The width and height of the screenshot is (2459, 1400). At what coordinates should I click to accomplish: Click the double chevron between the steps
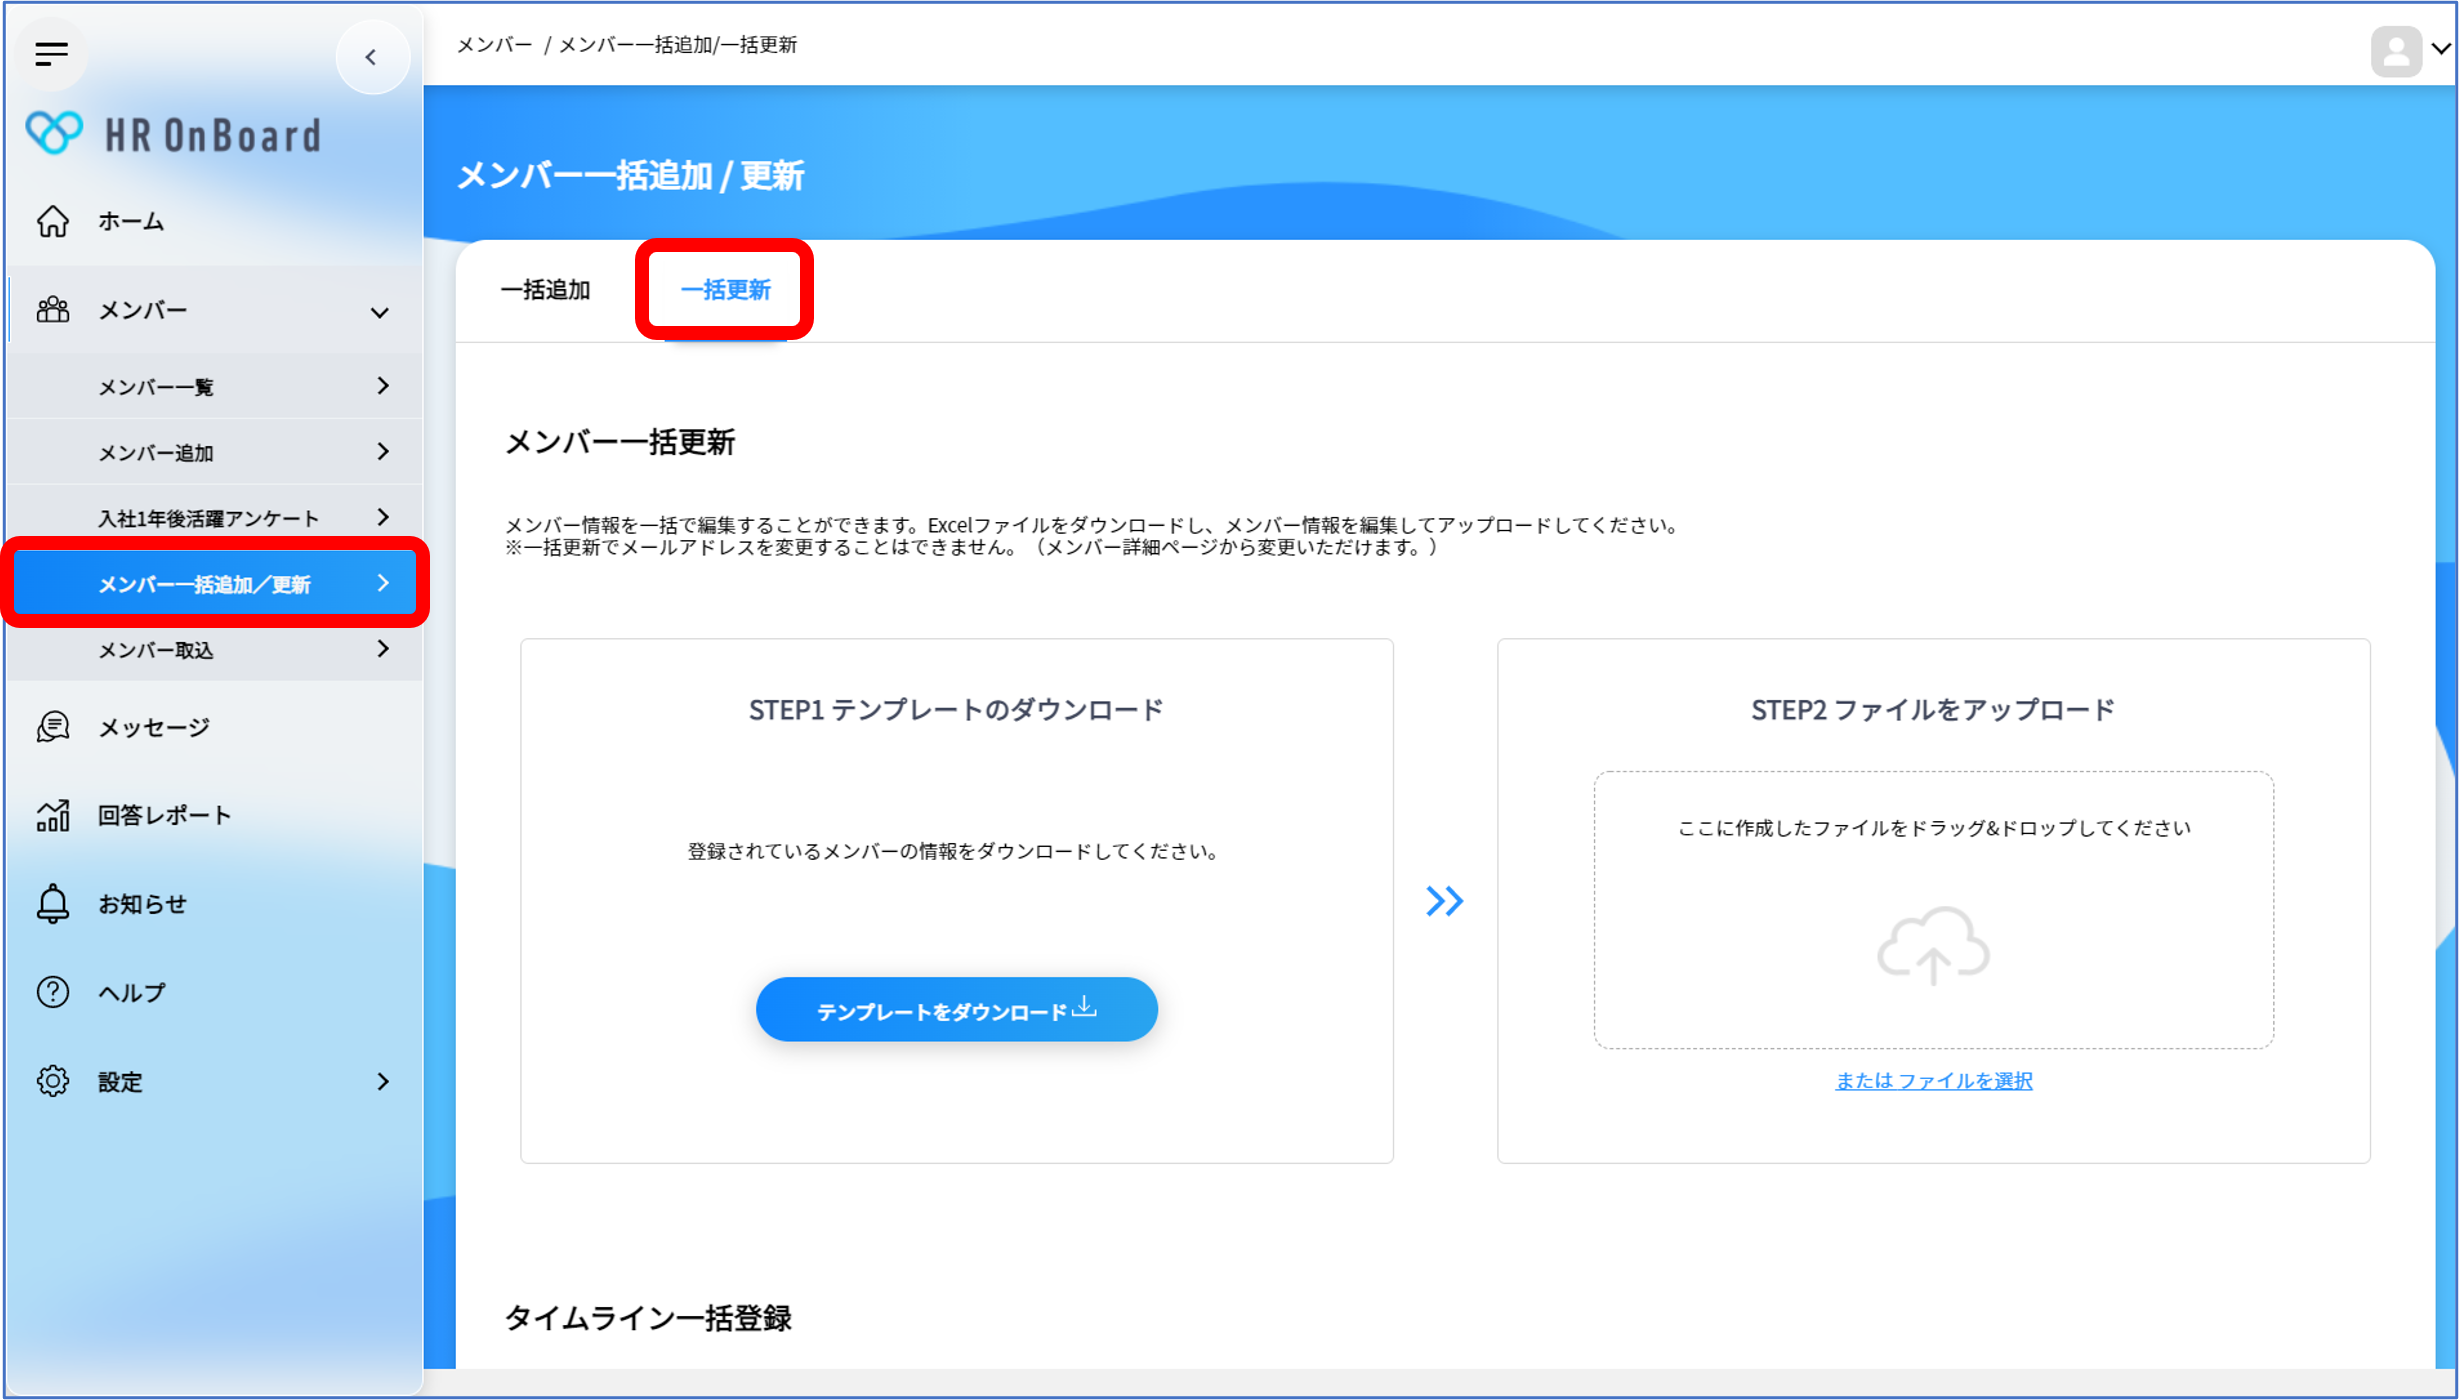pyautogui.click(x=1444, y=901)
